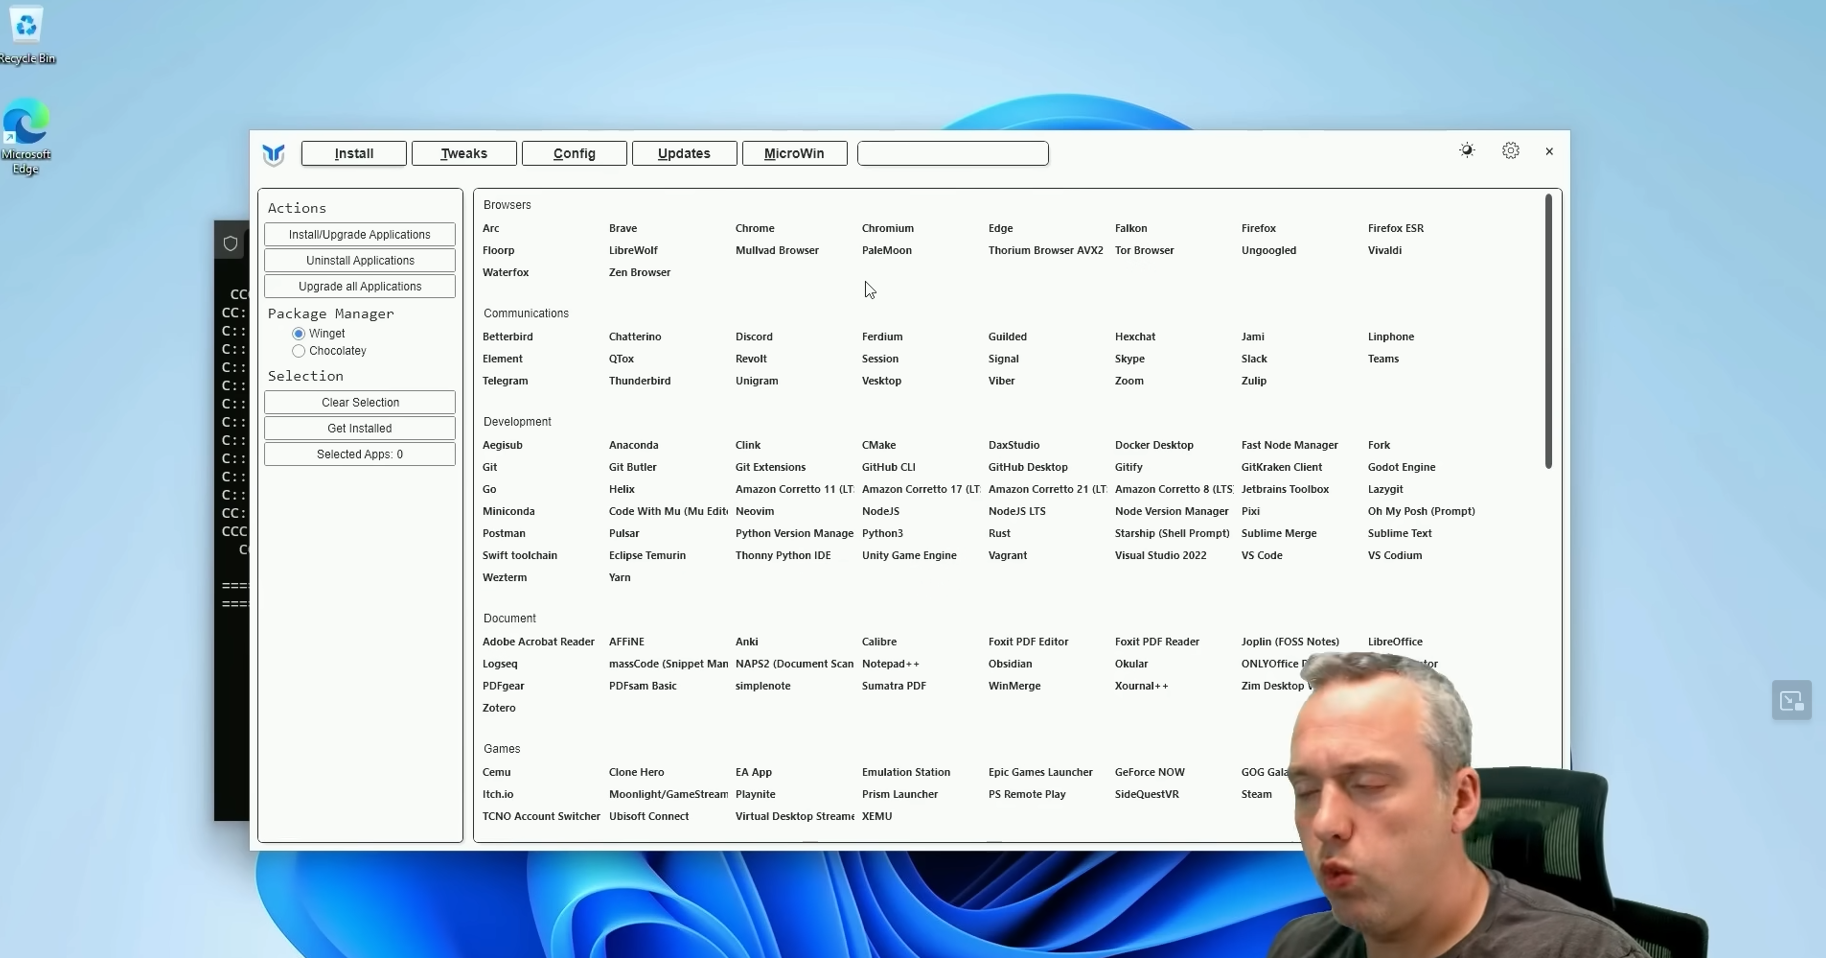The width and height of the screenshot is (1826, 958).
Task: Pick Notepad++ in Document list
Action: [x=890, y=664]
